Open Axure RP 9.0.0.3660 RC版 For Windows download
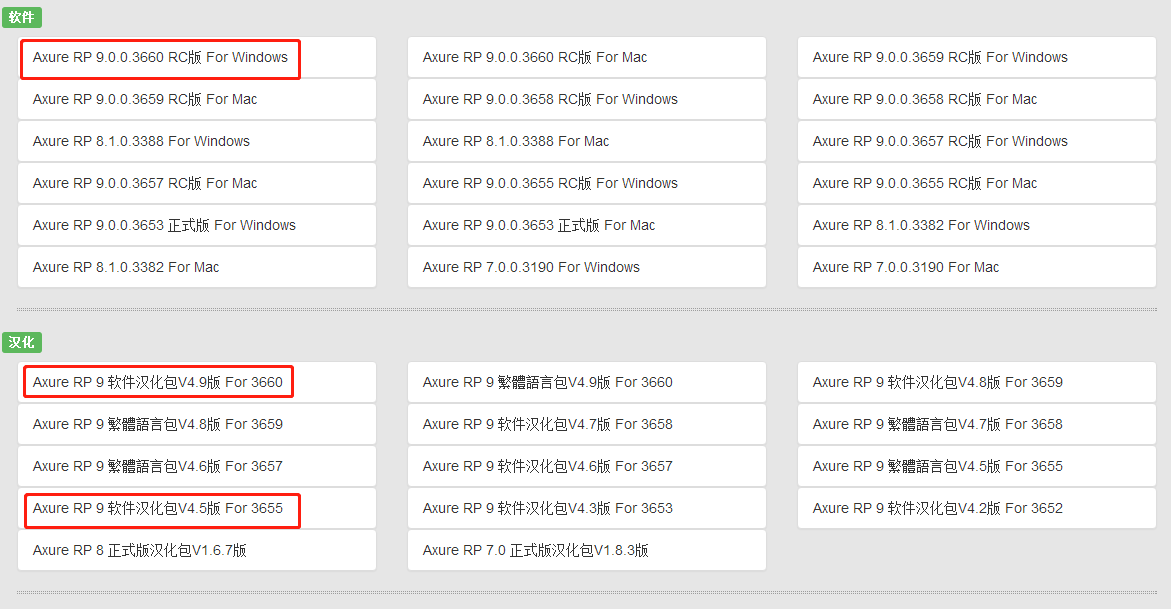This screenshot has height=609, width=1171. pyautogui.click(x=196, y=58)
